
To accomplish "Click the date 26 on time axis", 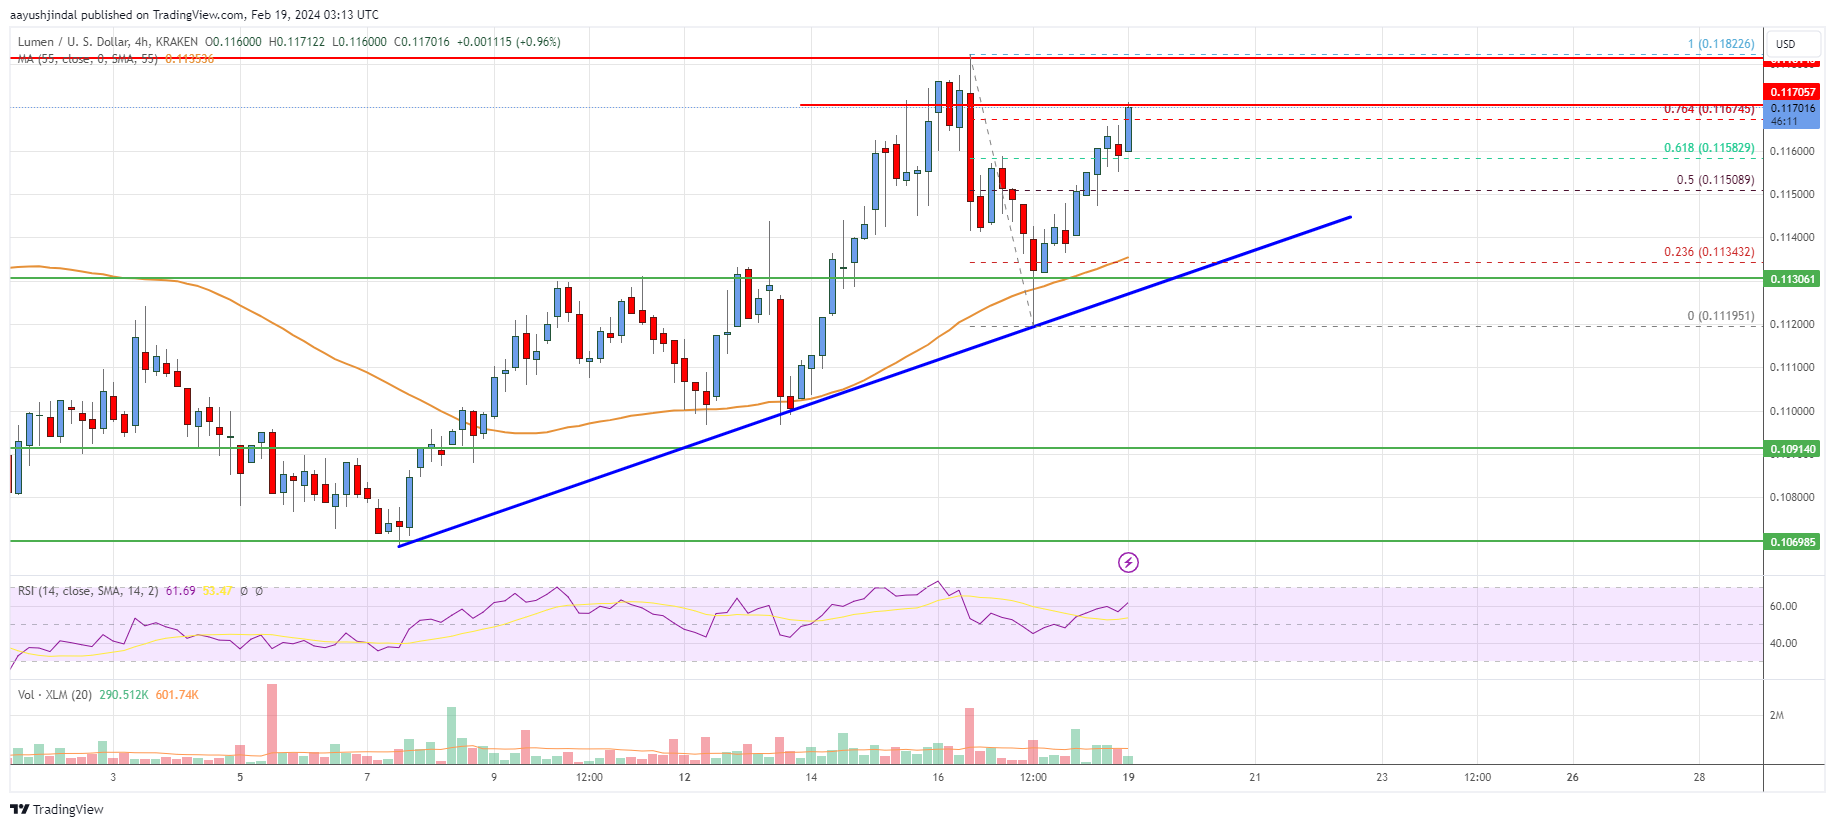I will pyautogui.click(x=1573, y=777).
